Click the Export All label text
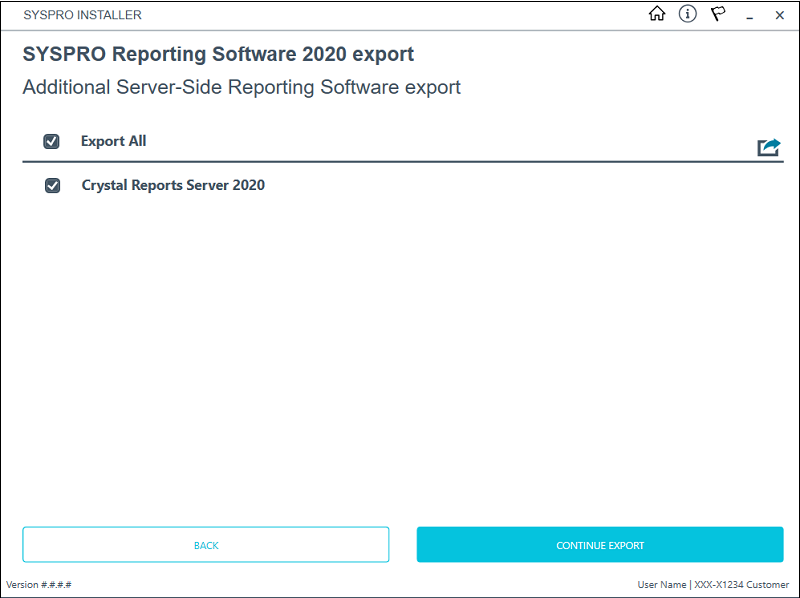This screenshot has height=598, width=800. 113,141
